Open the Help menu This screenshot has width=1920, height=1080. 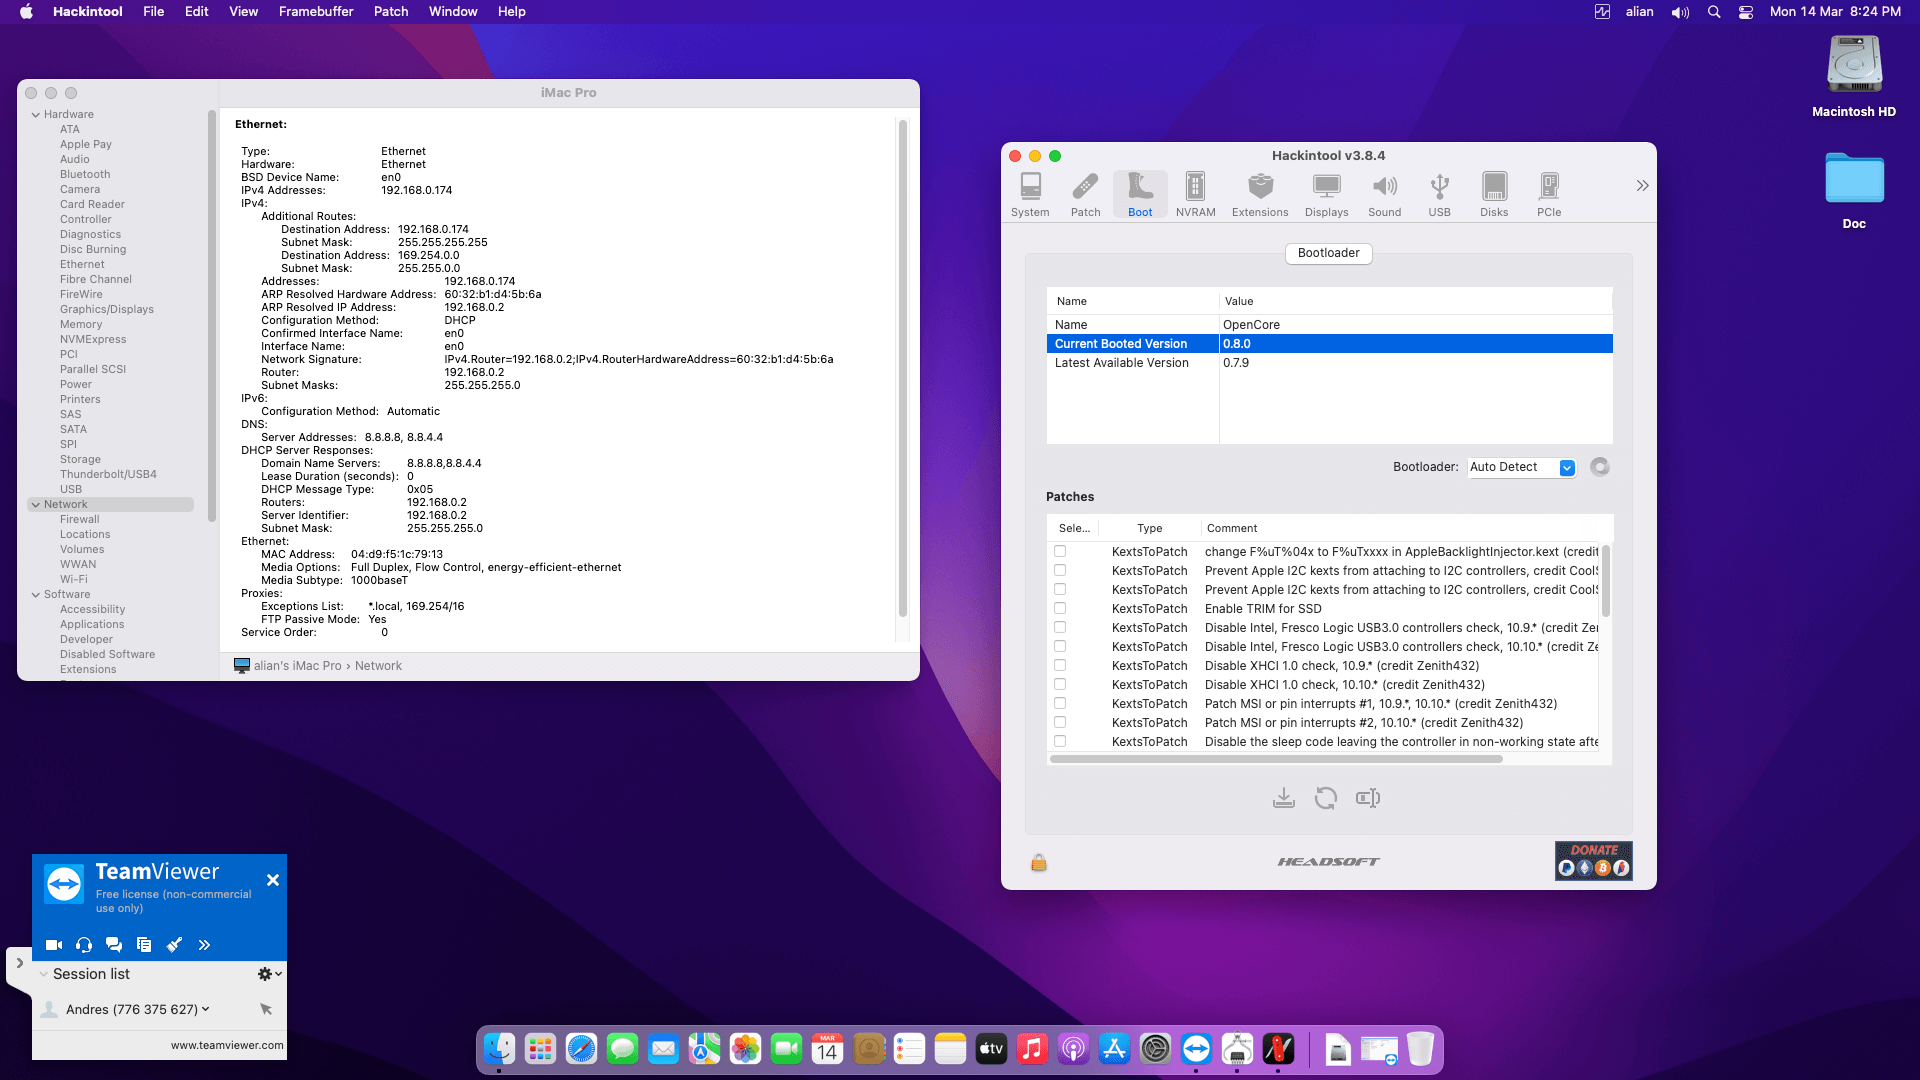pos(512,12)
